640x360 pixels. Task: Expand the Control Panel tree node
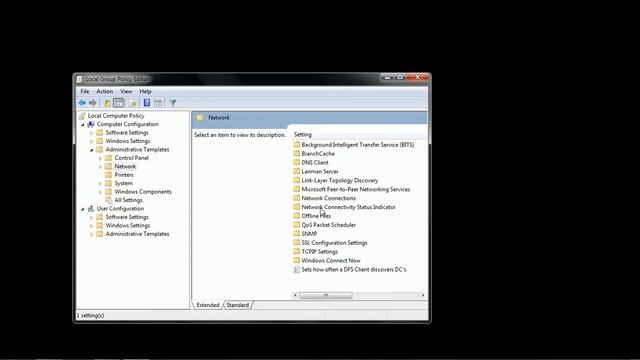(100, 158)
